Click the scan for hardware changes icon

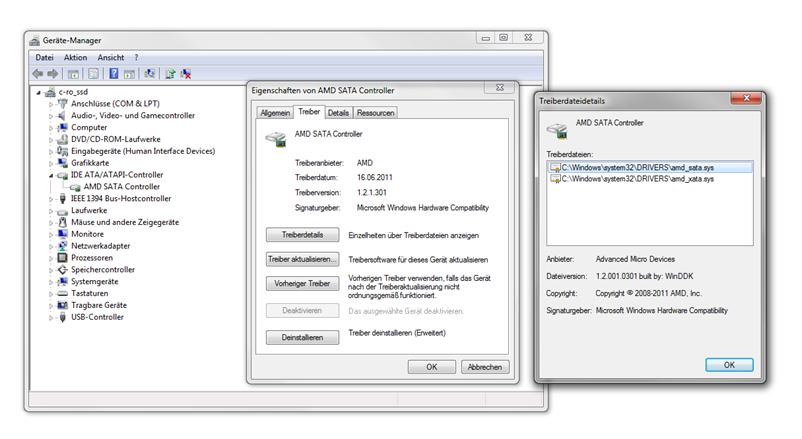point(149,74)
